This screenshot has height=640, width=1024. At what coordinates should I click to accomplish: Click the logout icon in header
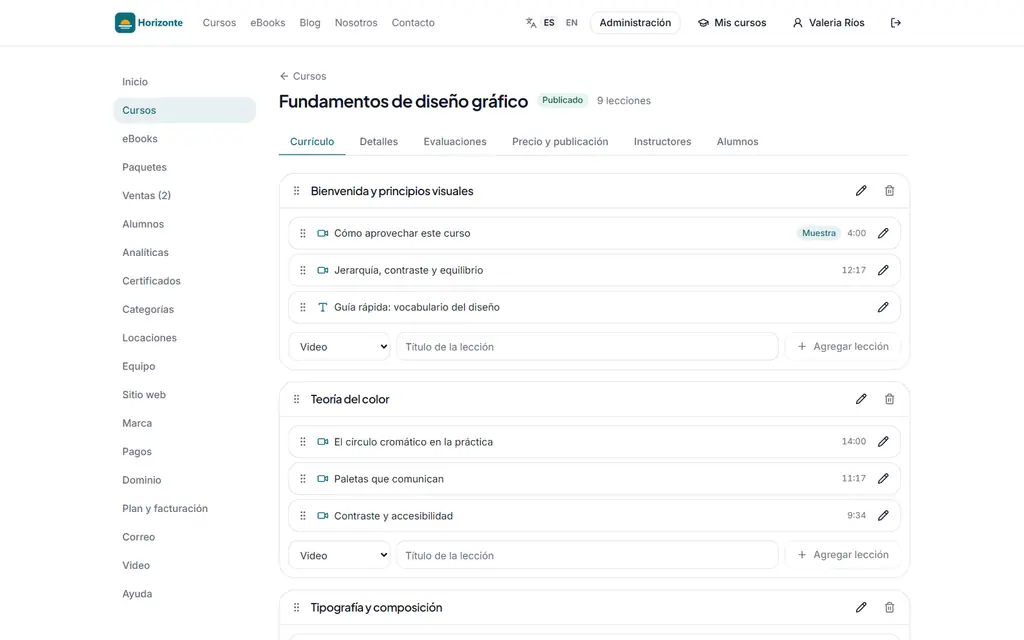[x=895, y=23]
